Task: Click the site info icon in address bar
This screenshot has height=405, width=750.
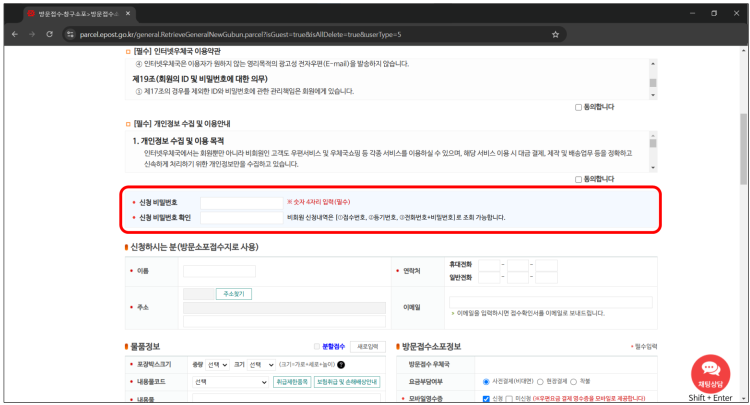Action: (x=71, y=33)
